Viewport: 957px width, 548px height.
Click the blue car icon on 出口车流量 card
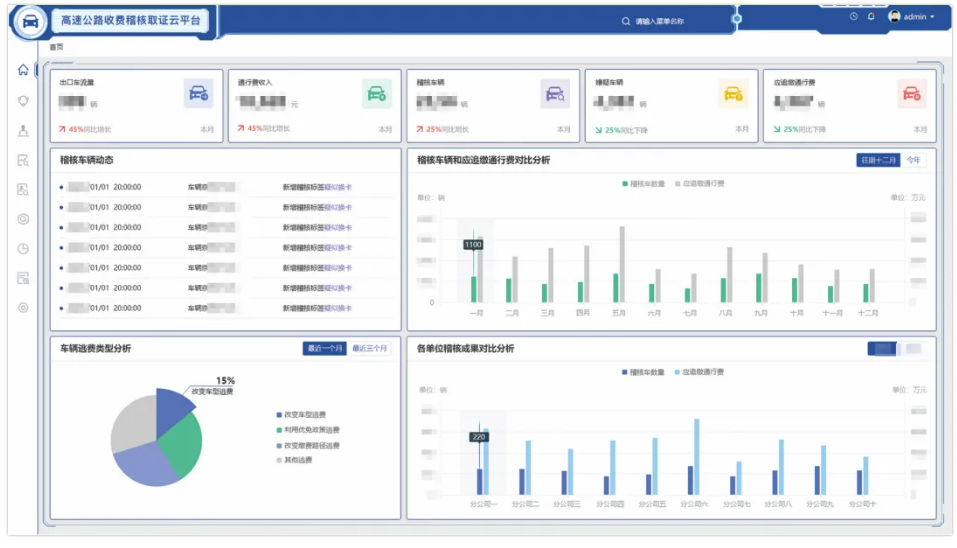coord(198,94)
